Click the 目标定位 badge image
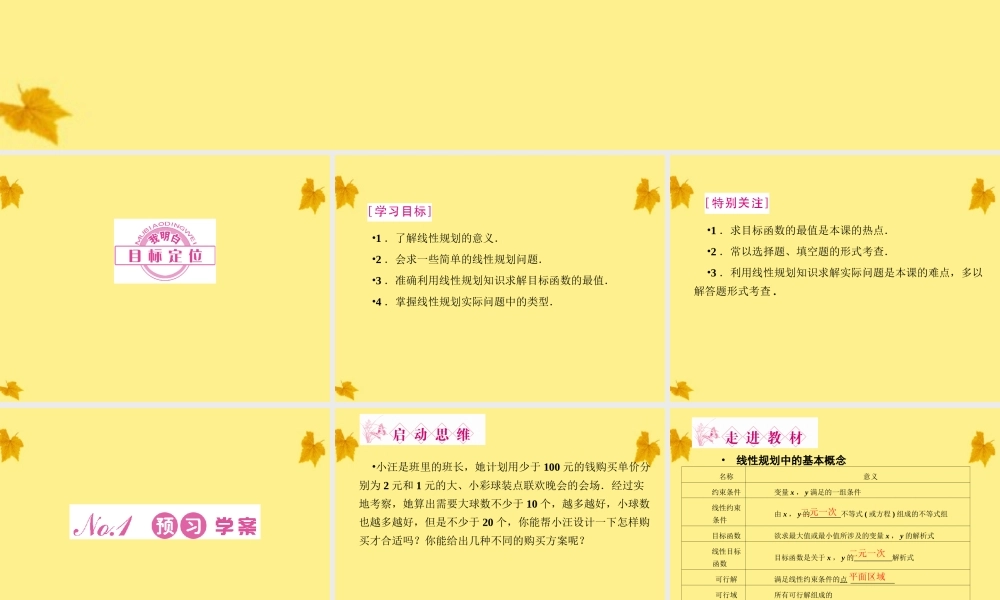The image size is (1000, 600). pos(165,251)
